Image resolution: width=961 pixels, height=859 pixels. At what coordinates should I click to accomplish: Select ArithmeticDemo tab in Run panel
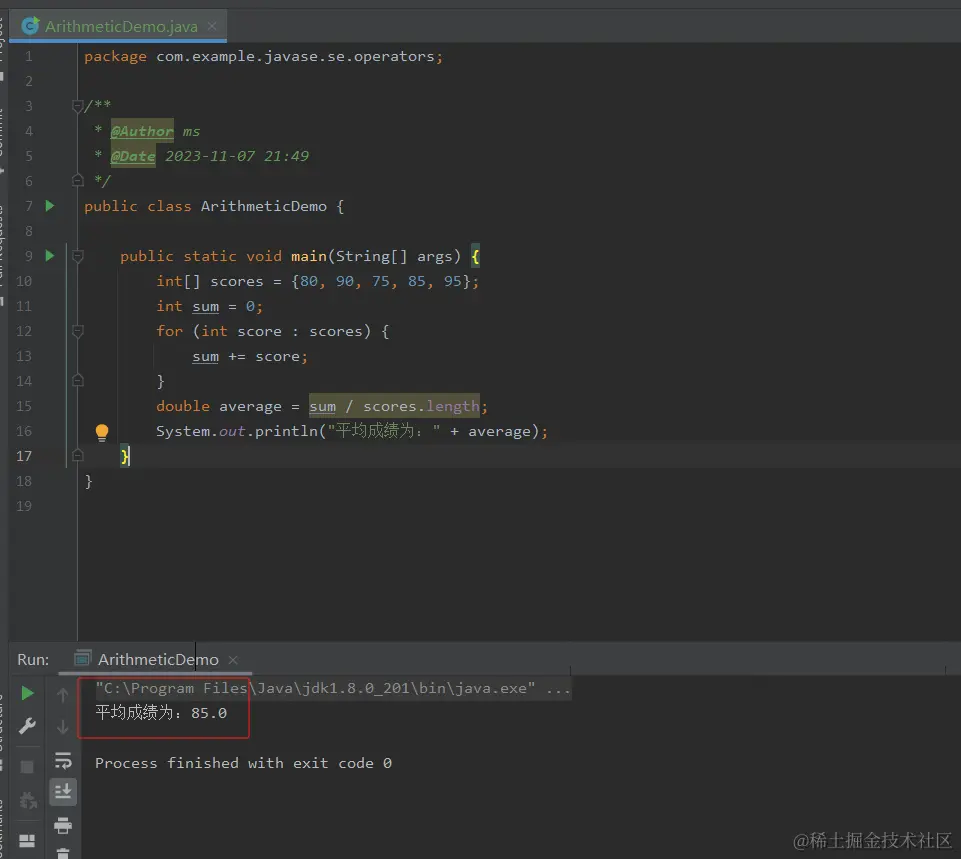(x=158, y=659)
